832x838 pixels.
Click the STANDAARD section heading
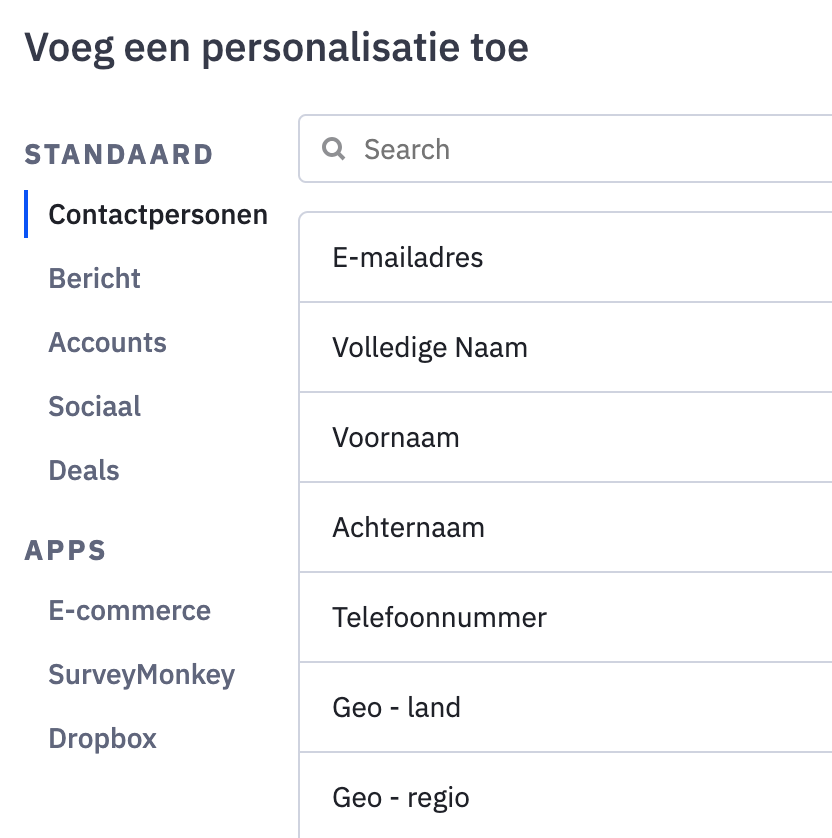click(119, 155)
